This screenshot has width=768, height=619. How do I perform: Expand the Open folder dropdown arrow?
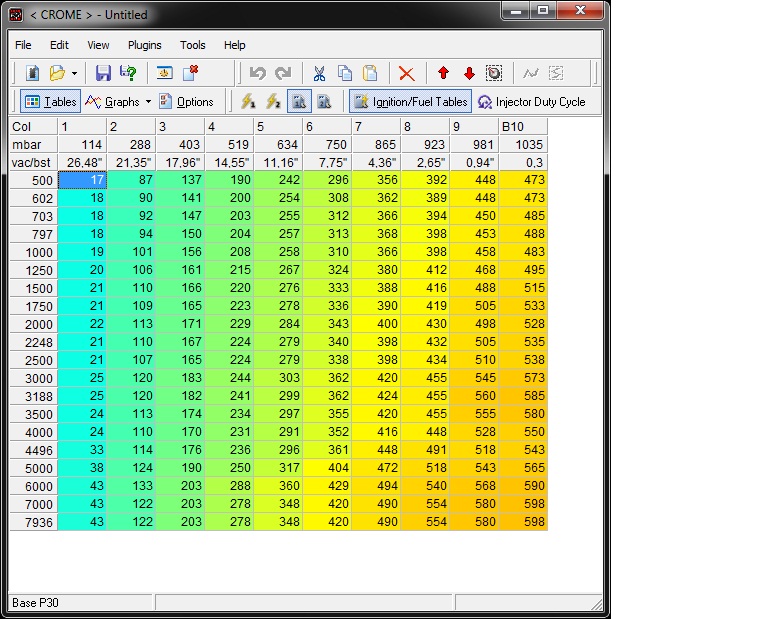pos(74,73)
